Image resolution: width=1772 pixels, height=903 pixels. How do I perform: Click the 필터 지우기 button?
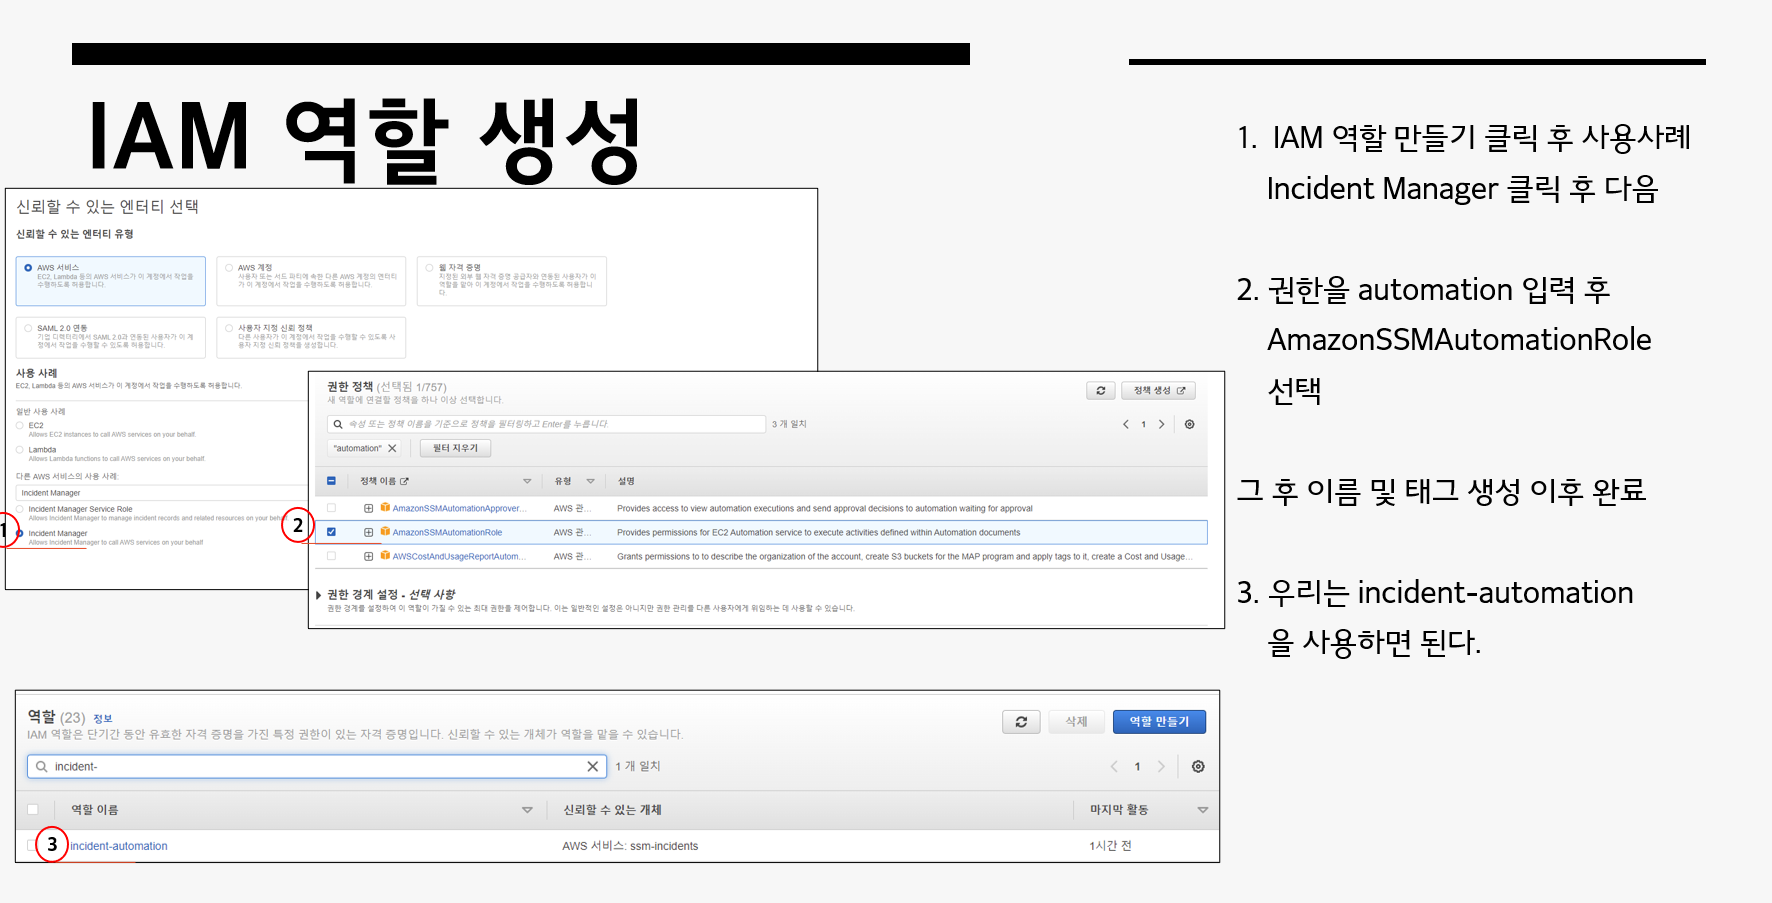455,448
